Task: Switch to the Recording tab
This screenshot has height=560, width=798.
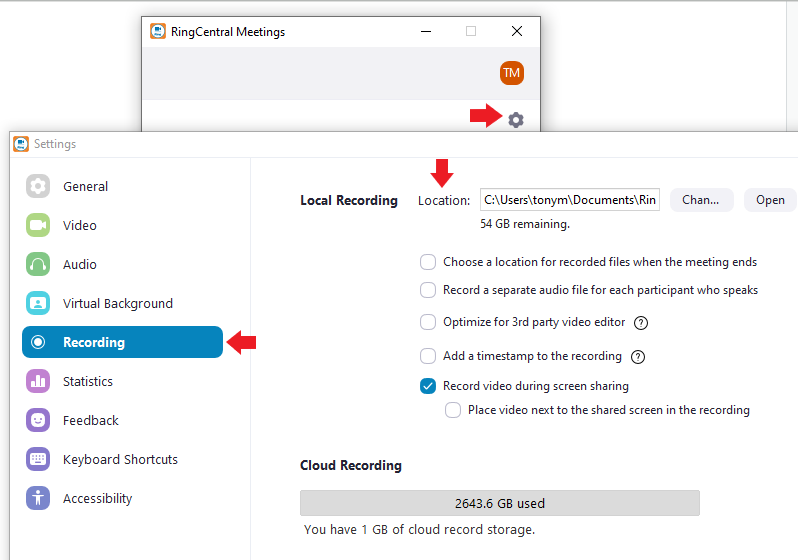Action: [123, 342]
